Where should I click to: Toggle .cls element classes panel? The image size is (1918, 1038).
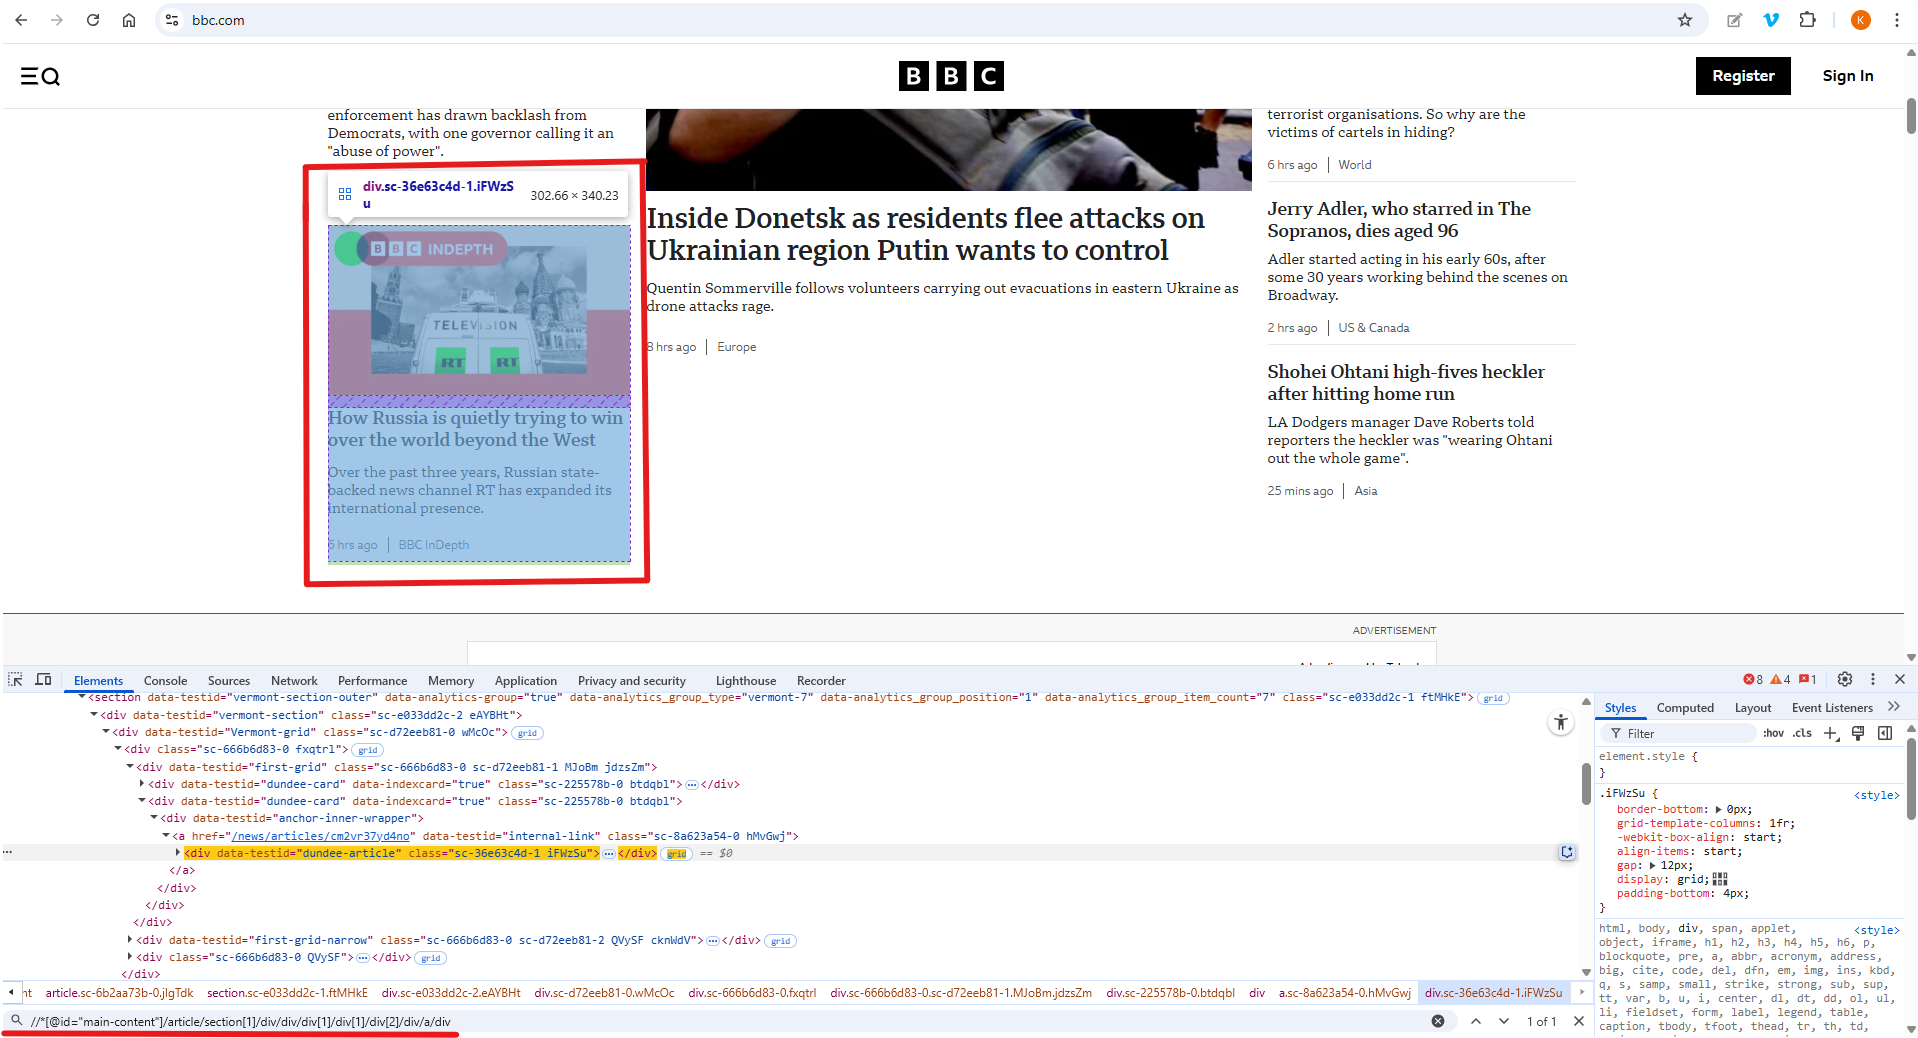click(x=1802, y=733)
